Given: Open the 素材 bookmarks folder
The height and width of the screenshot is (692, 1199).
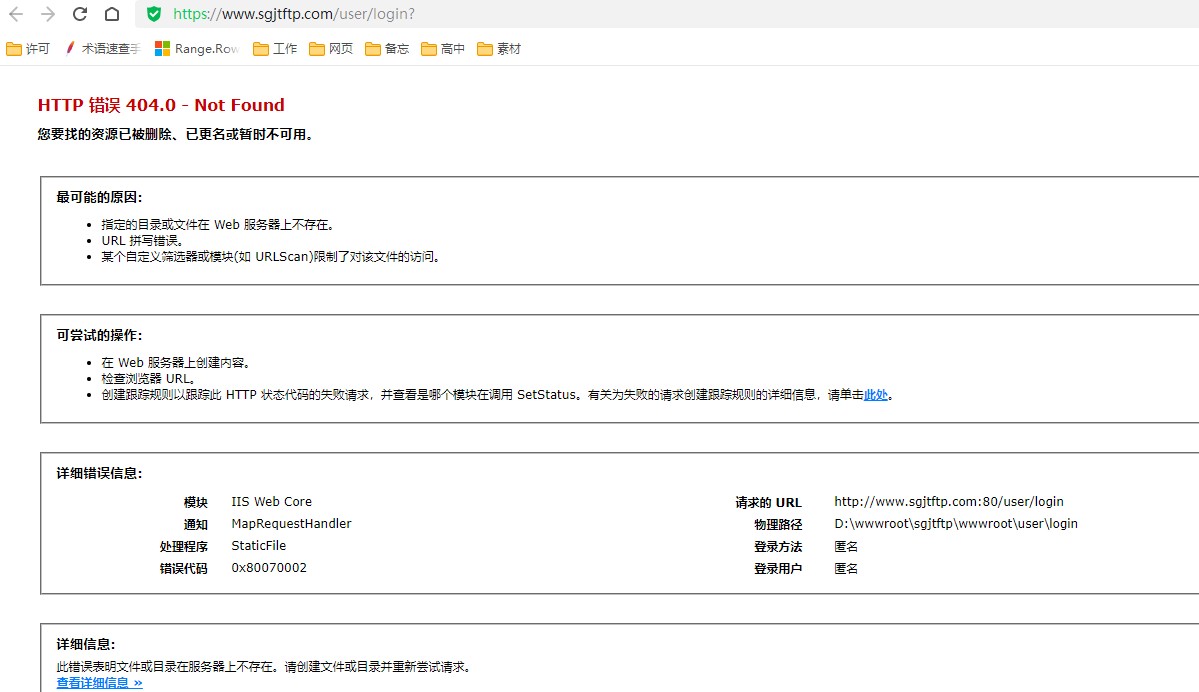Looking at the screenshot, I should pos(499,49).
